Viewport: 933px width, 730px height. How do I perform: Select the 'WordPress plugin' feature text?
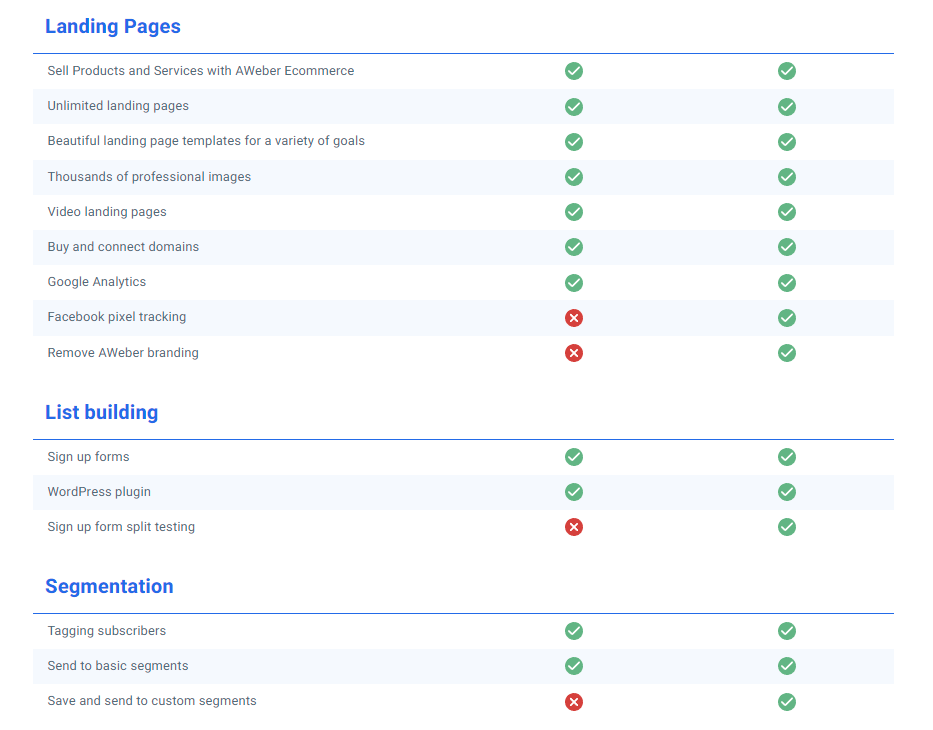(99, 492)
